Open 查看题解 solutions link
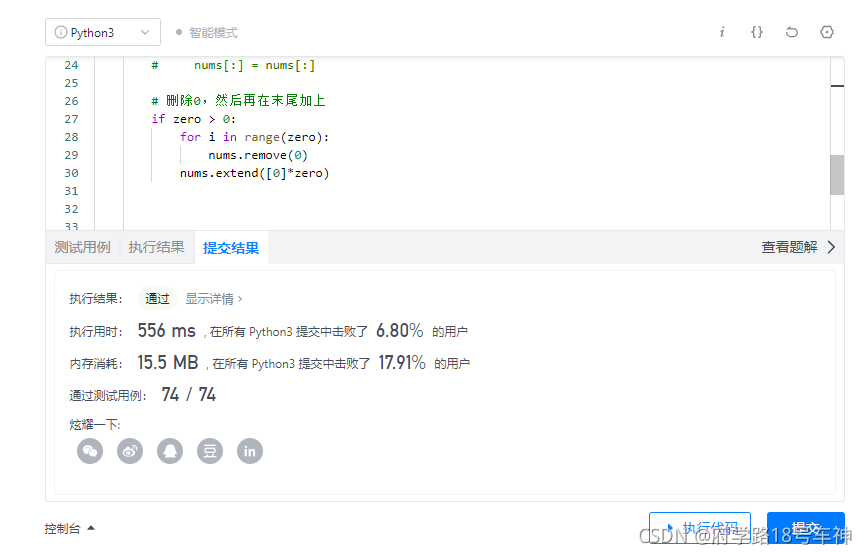The height and width of the screenshot is (555, 867). [x=789, y=247]
